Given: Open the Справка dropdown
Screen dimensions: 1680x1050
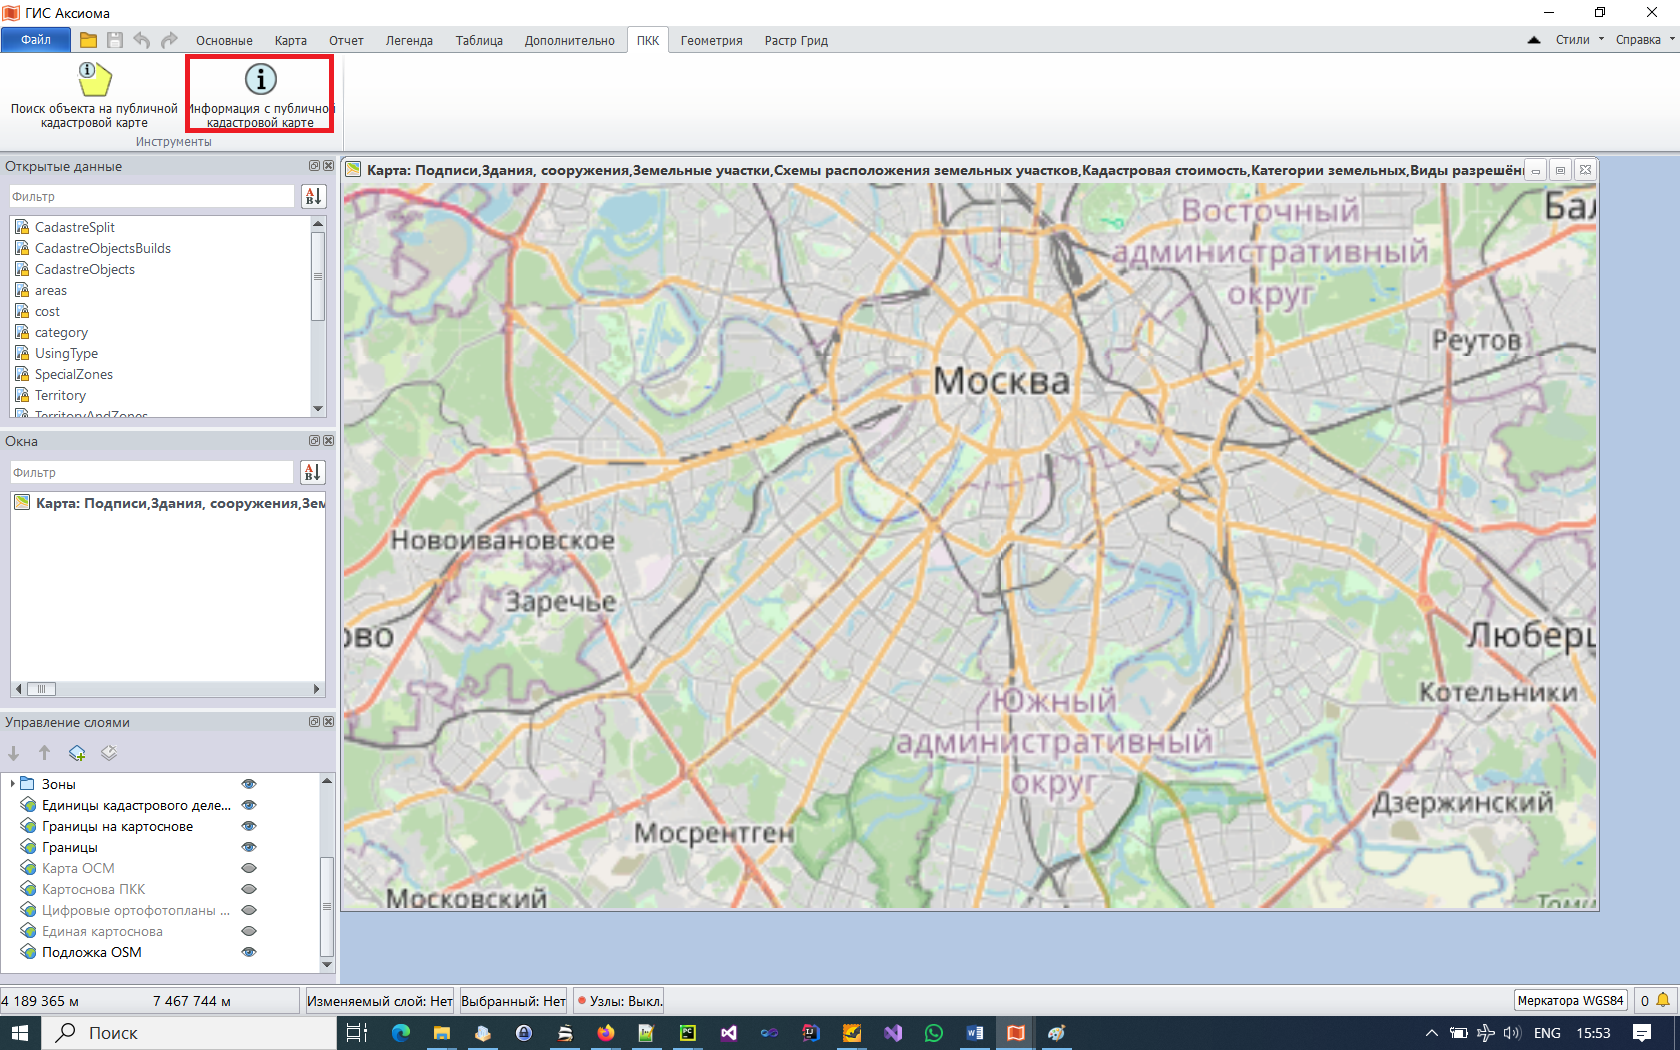Looking at the screenshot, I should point(1644,40).
